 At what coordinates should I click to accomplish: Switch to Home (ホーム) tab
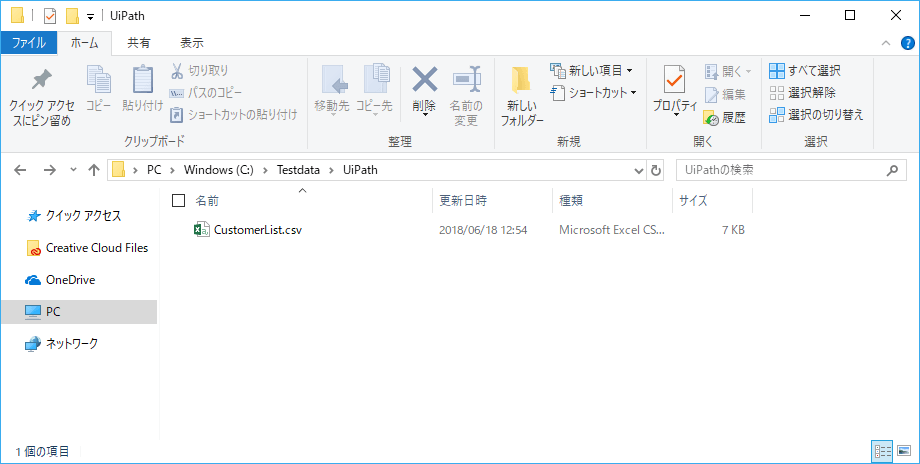[x=84, y=43]
